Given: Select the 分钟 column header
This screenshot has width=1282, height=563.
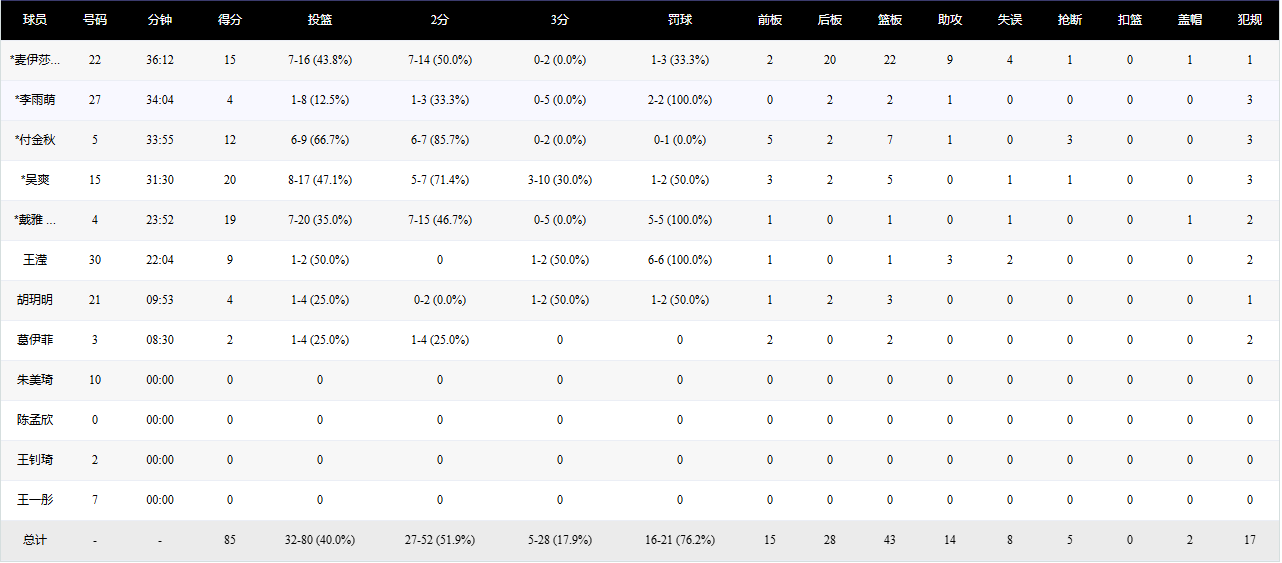Looking at the screenshot, I should click(x=160, y=20).
